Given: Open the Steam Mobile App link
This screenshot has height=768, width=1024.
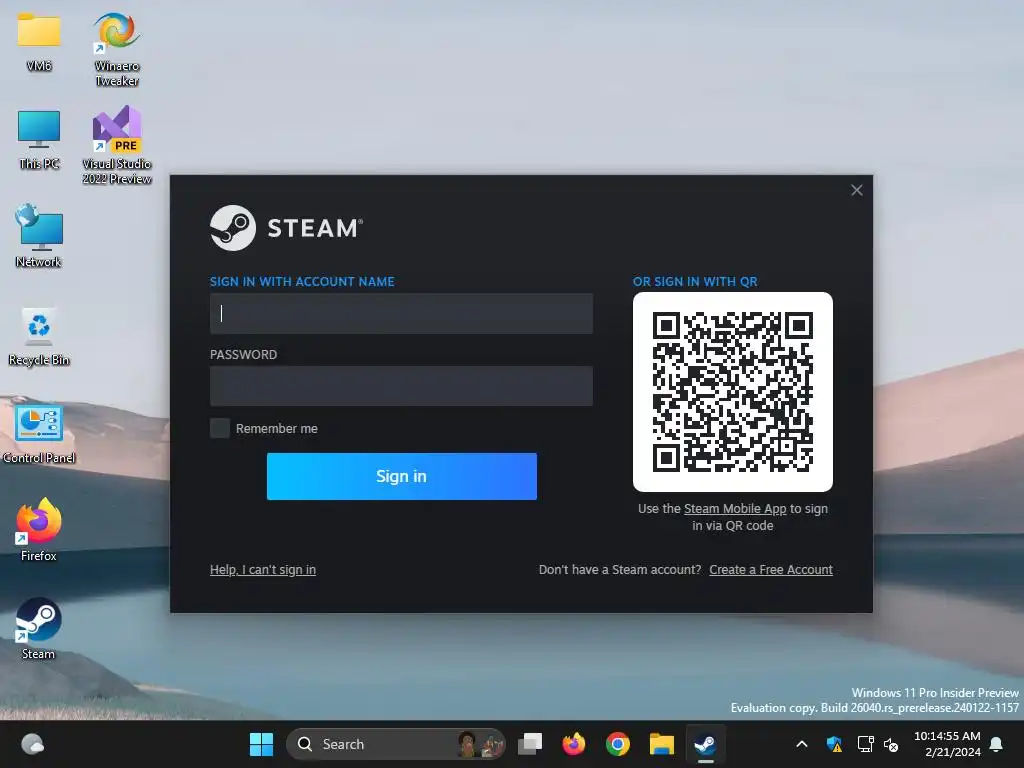Looking at the screenshot, I should pos(735,508).
